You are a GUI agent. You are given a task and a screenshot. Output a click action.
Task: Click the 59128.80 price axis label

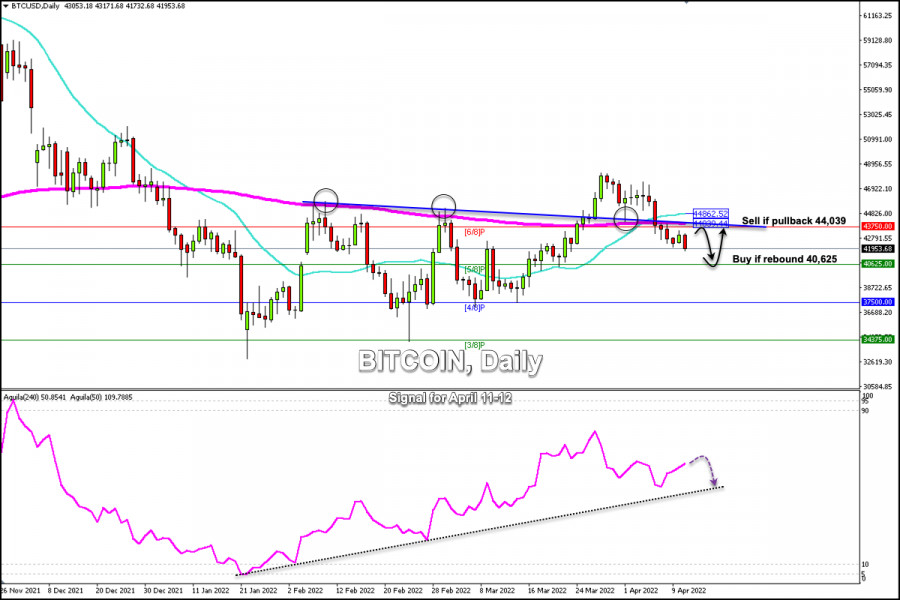tap(878, 41)
